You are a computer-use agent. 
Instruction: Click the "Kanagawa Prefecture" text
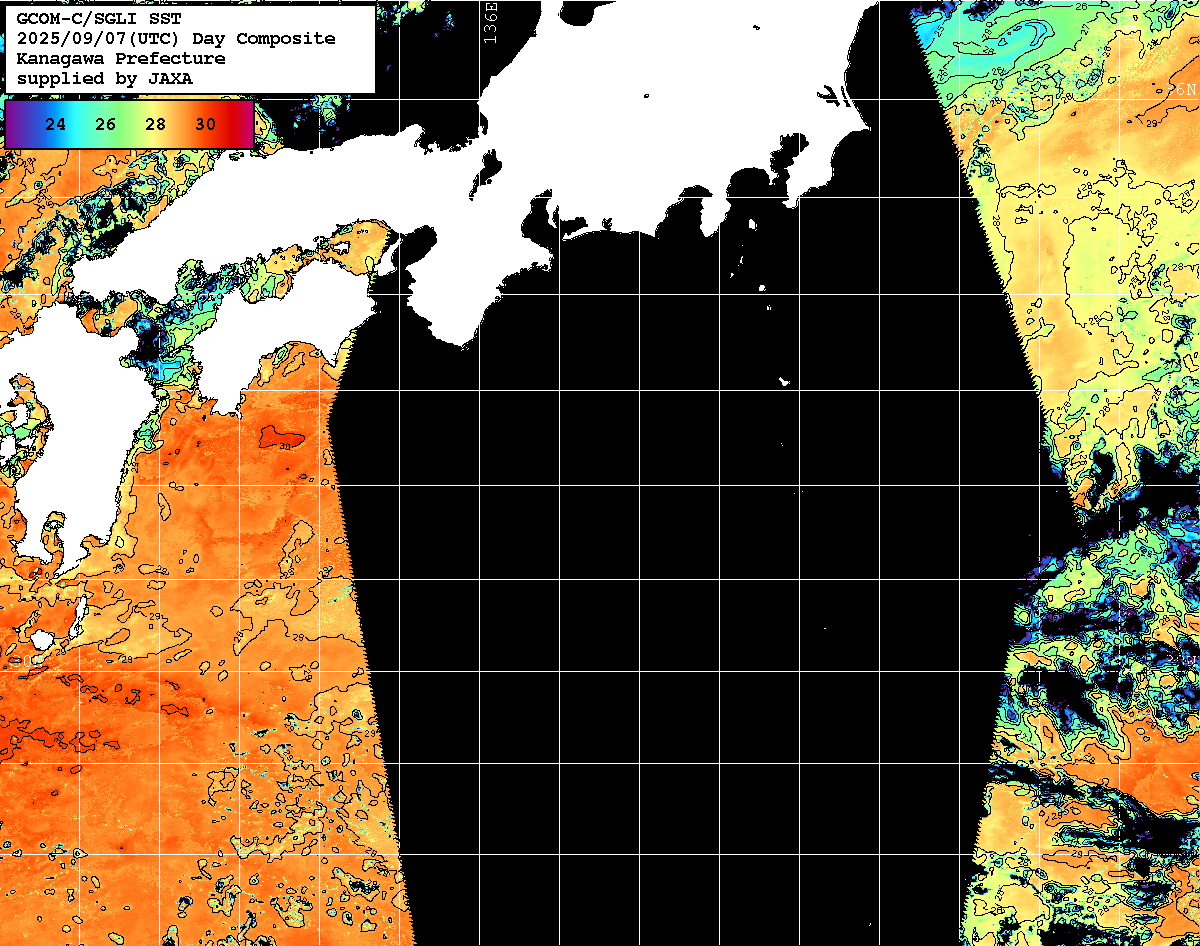[x=121, y=58]
